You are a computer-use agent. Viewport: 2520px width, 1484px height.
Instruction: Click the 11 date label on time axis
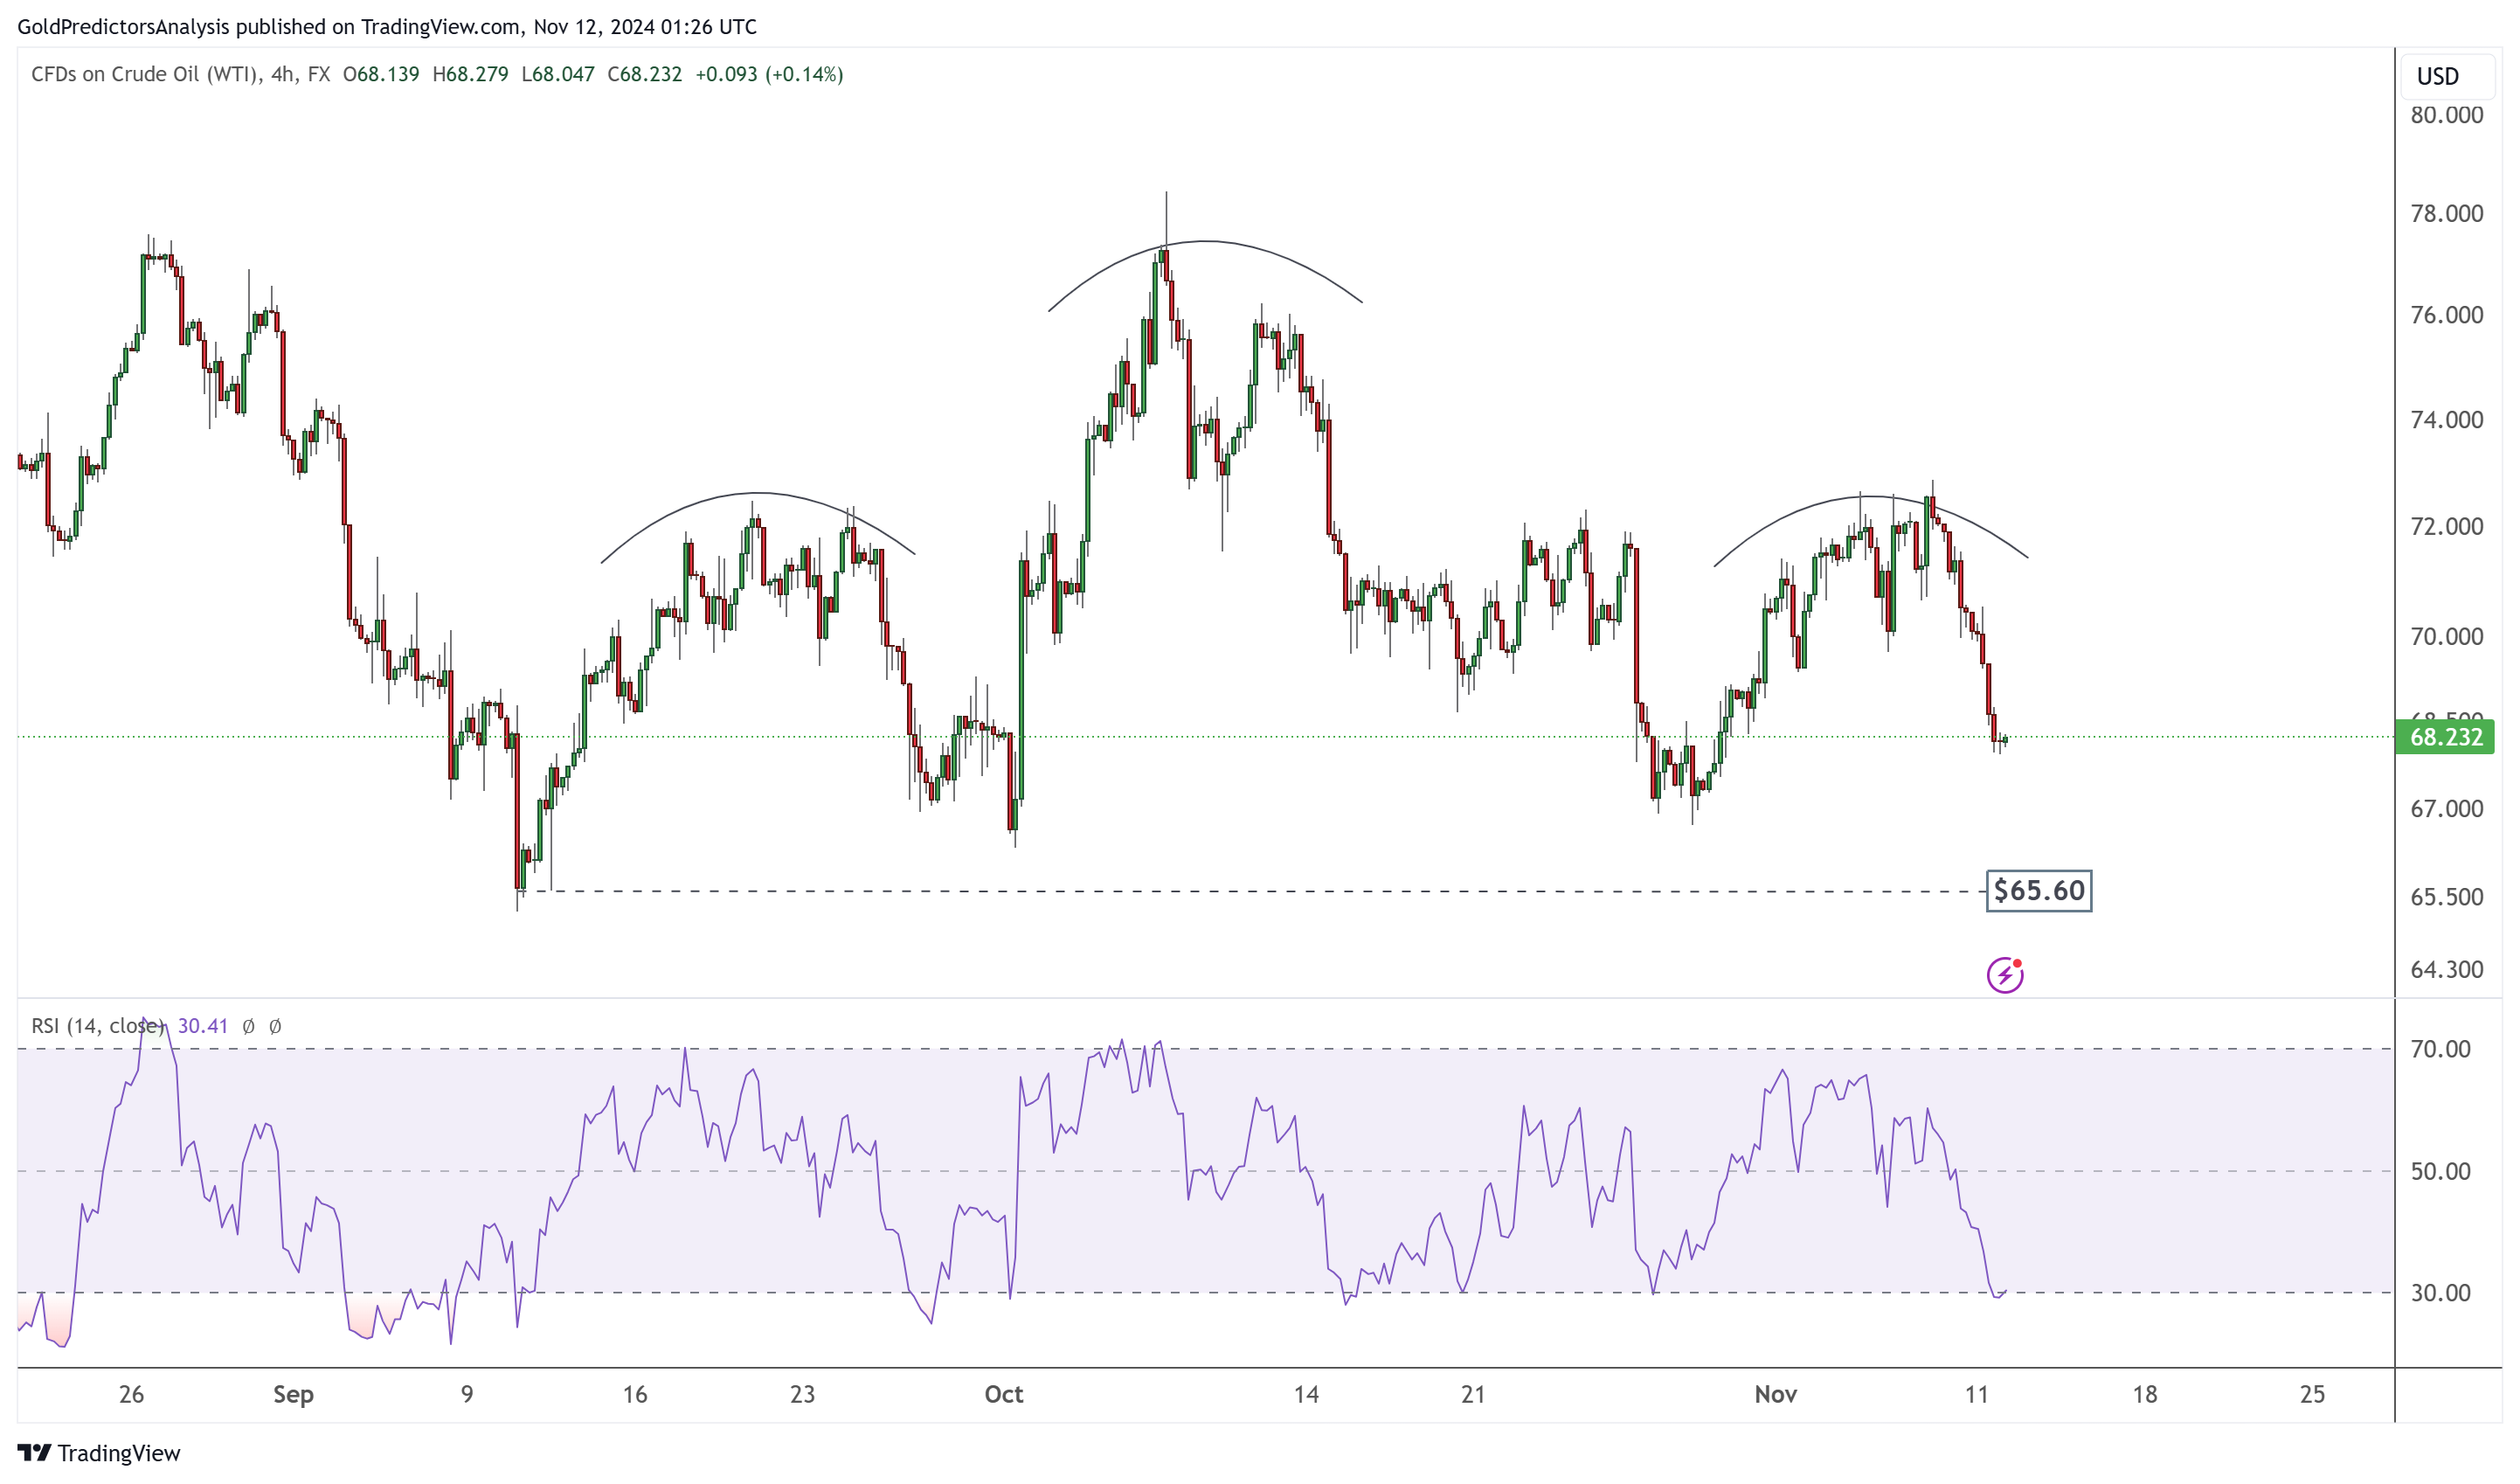point(1976,1394)
